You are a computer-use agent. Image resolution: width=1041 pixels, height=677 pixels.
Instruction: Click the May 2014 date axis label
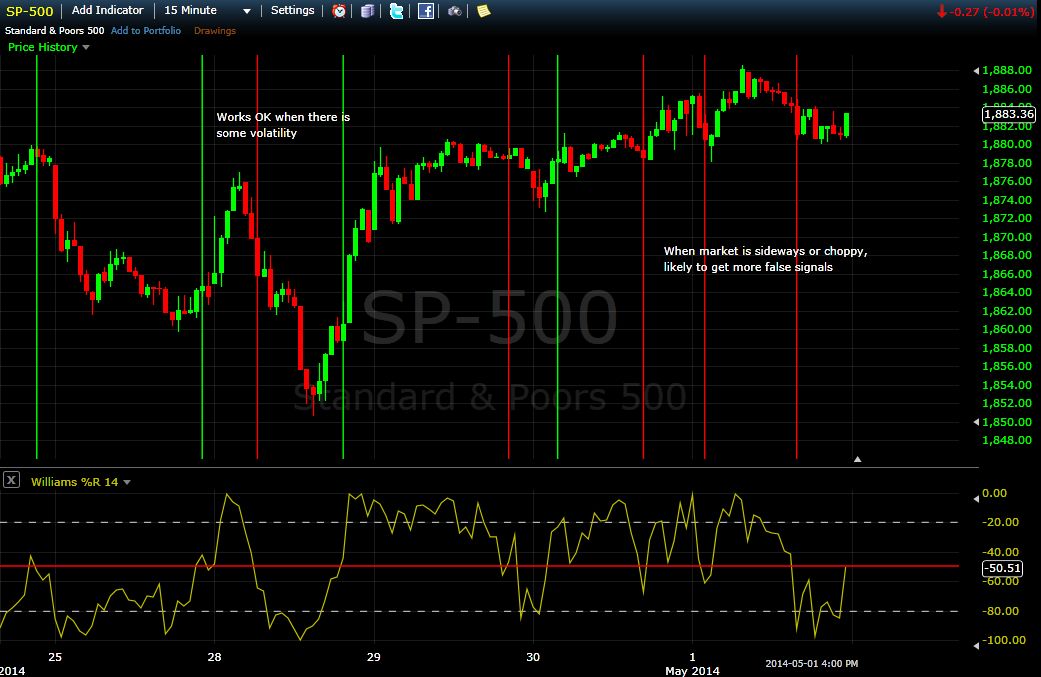click(x=692, y=671)
